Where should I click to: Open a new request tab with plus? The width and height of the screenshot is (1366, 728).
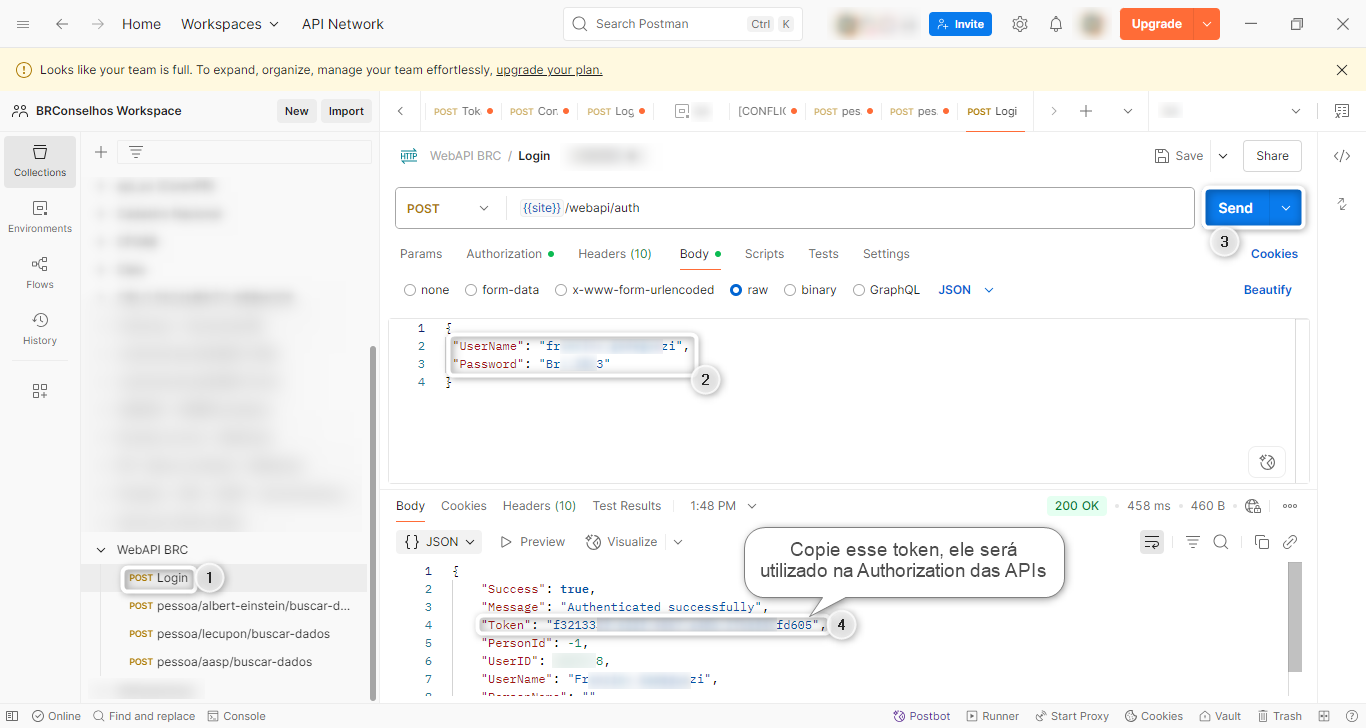click(1086, 111)
